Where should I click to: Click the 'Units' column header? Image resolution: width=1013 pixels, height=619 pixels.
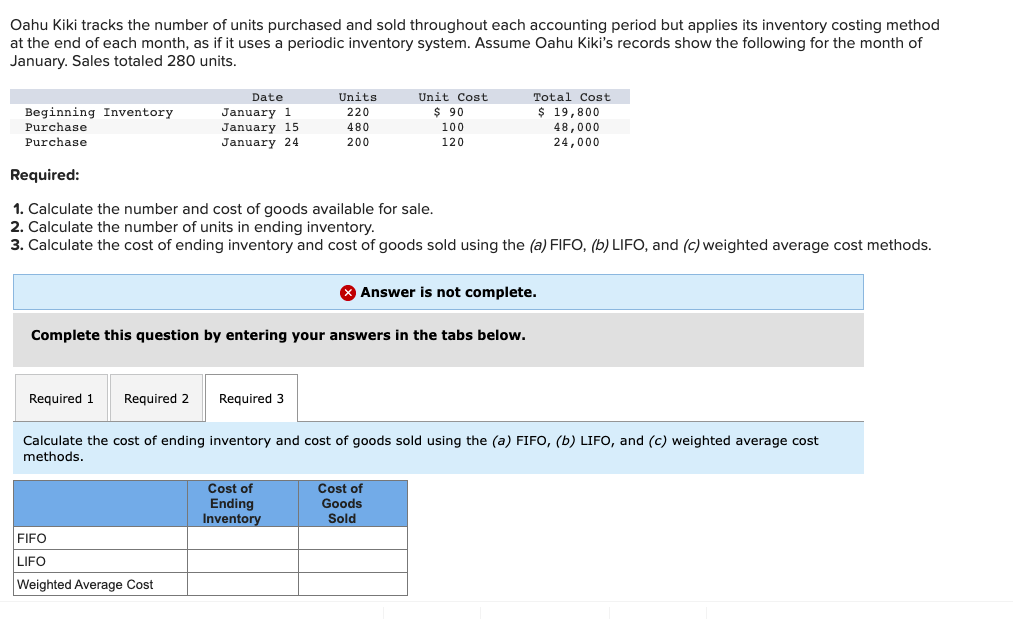coord(358,97)
